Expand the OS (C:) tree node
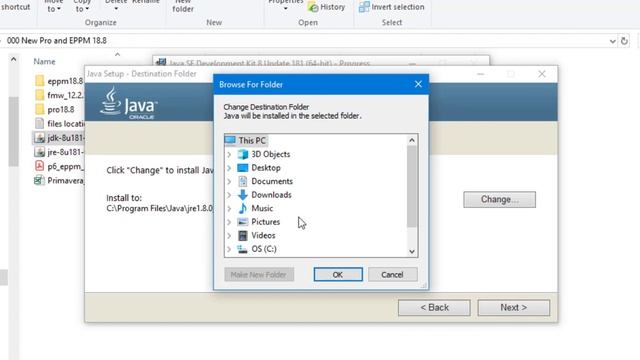The width and height of the screenshot is (640, 360). point(229,249)
